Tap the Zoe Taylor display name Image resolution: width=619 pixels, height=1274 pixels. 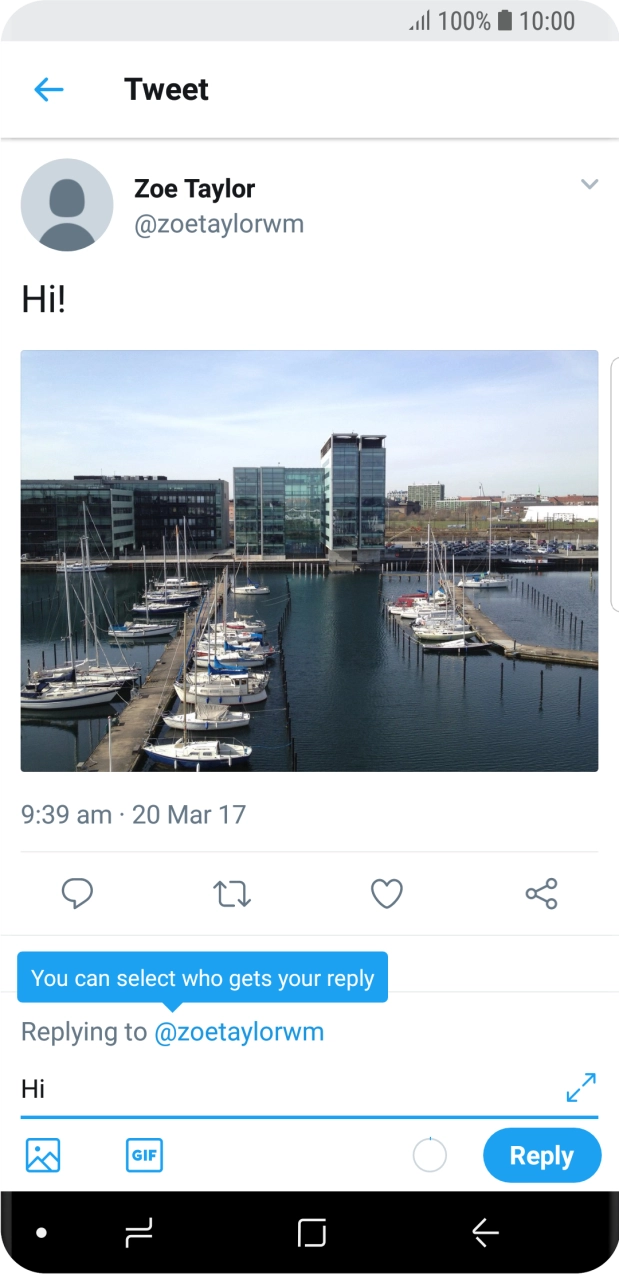point(194,188)
